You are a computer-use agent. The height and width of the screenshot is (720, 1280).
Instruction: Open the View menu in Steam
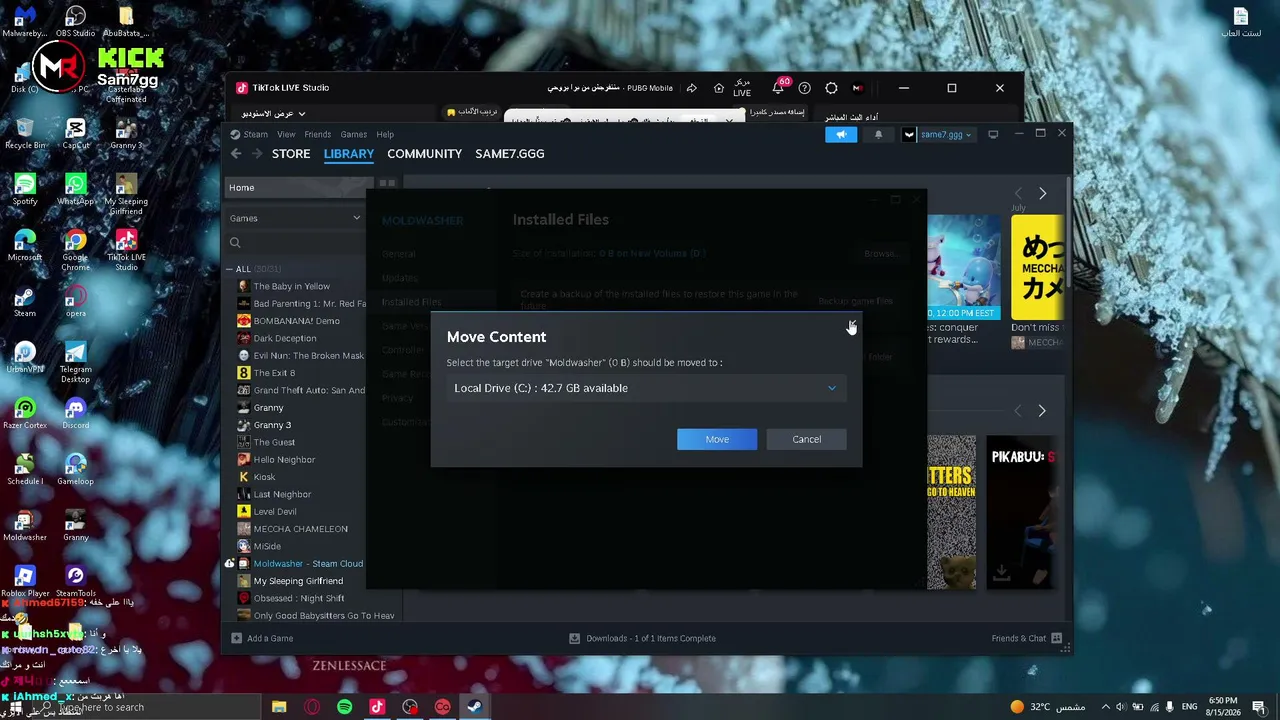[x=286, y=134]
